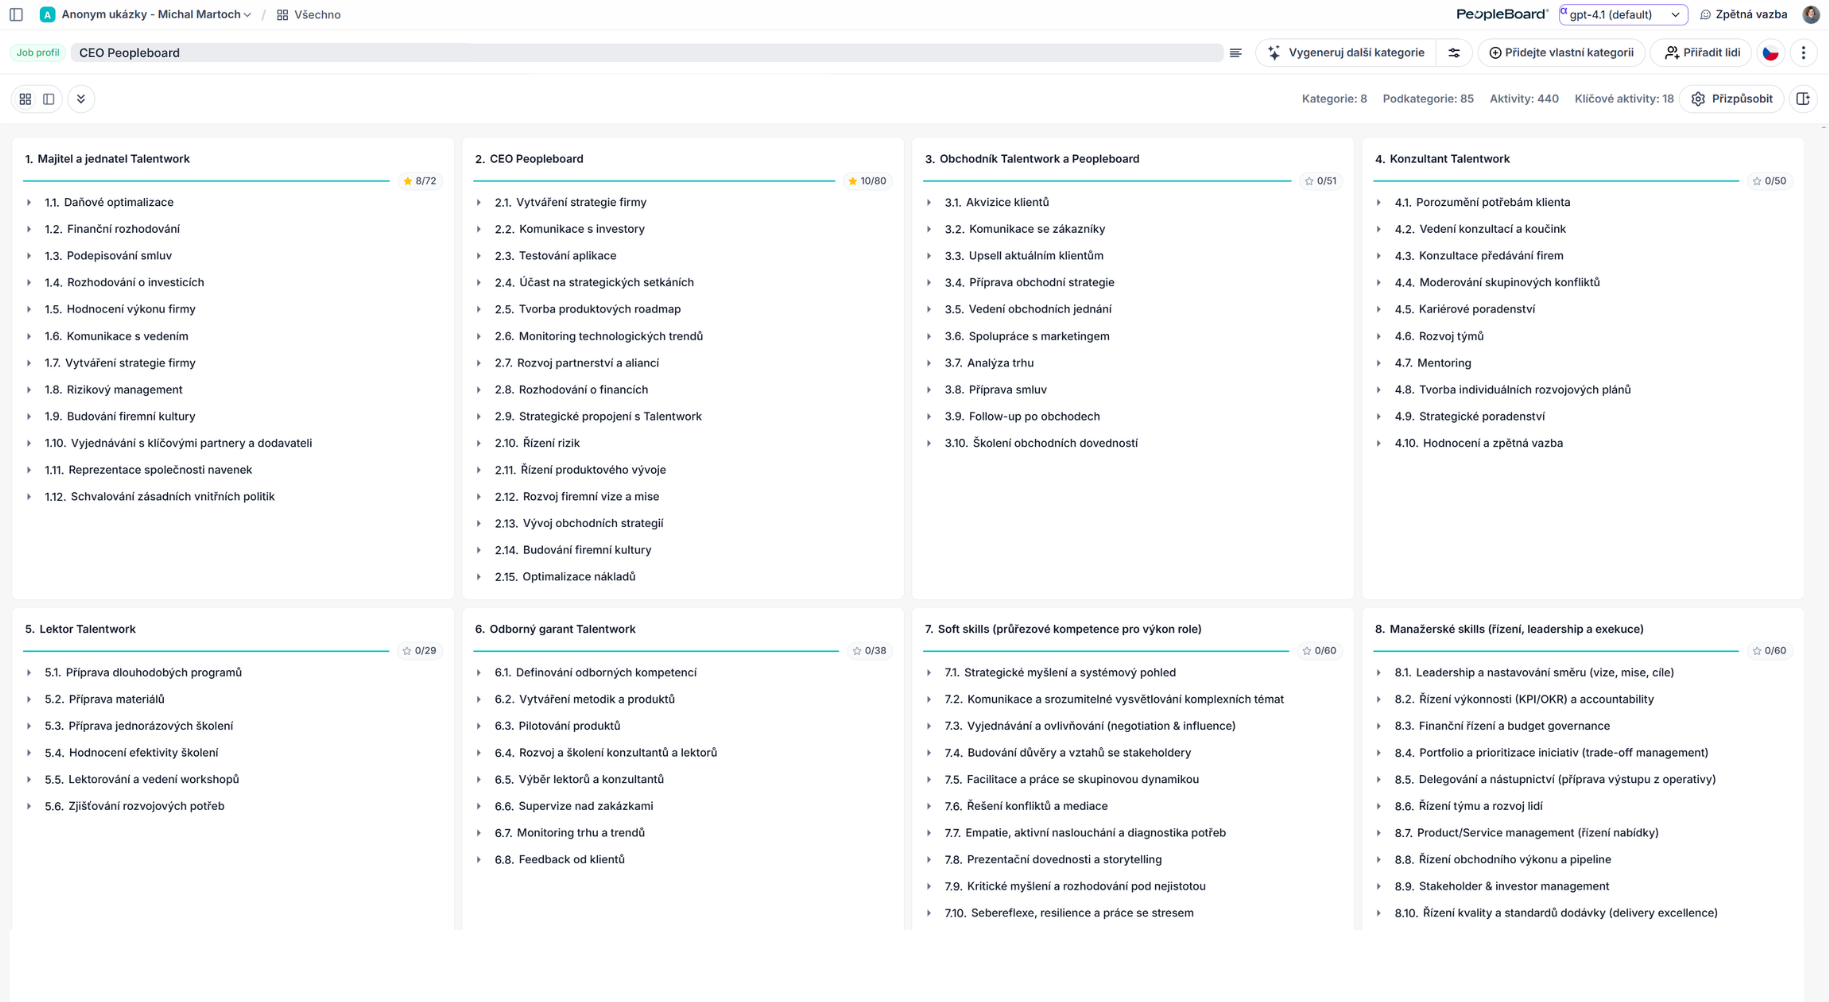Toggle the left sidebar panel icon
This screenshot has width=1829, height=1002.
pos(16,15)
